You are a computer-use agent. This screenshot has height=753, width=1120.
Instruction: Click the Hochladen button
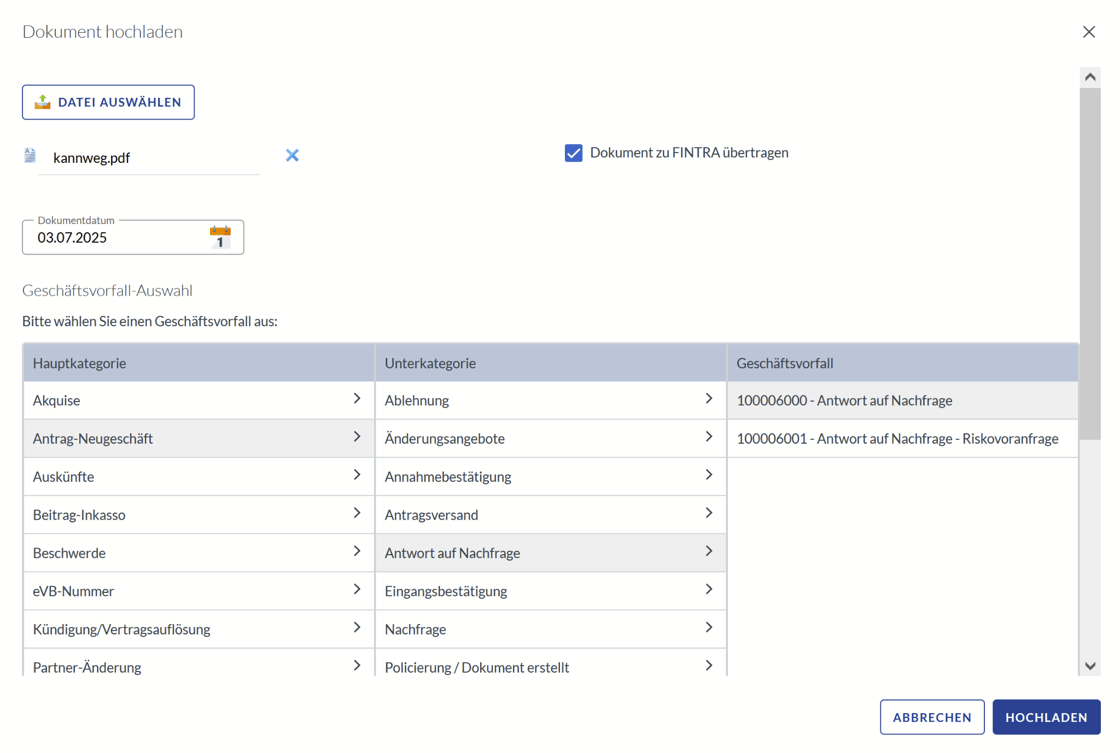click(1046, 717)
